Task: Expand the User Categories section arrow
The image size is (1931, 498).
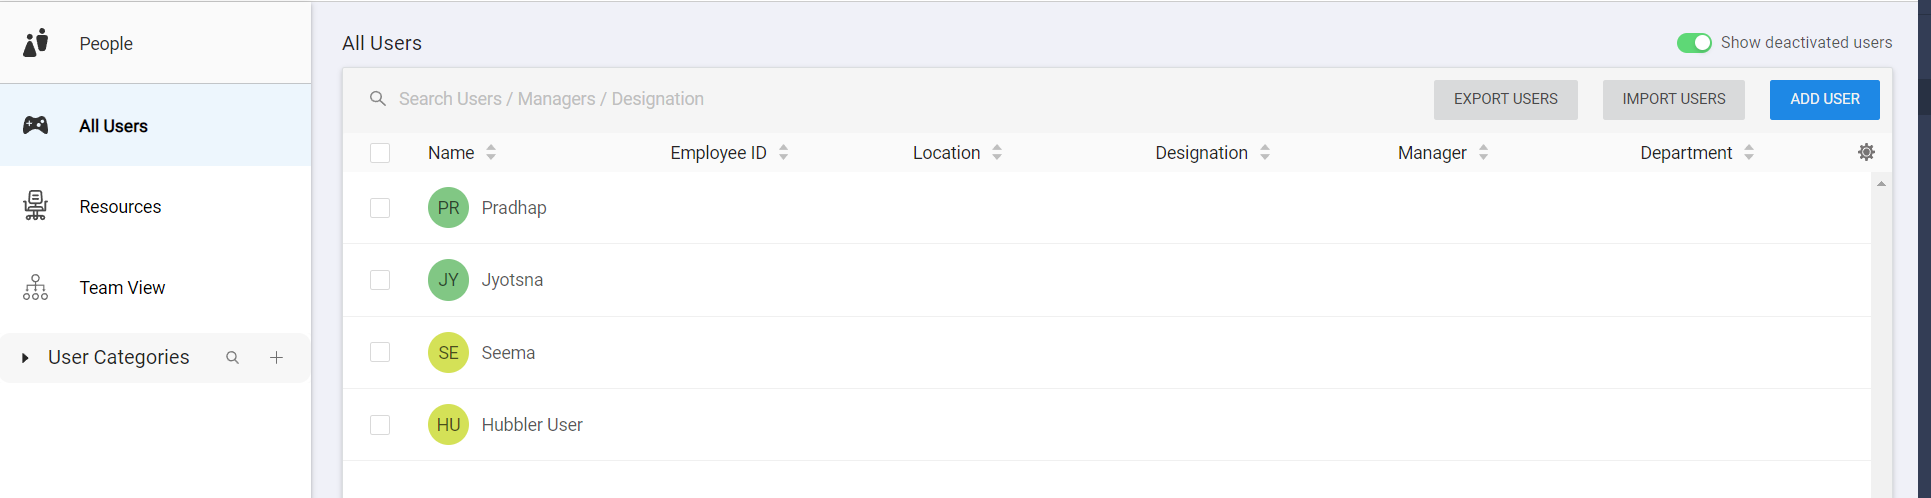Action: [25, 358]
